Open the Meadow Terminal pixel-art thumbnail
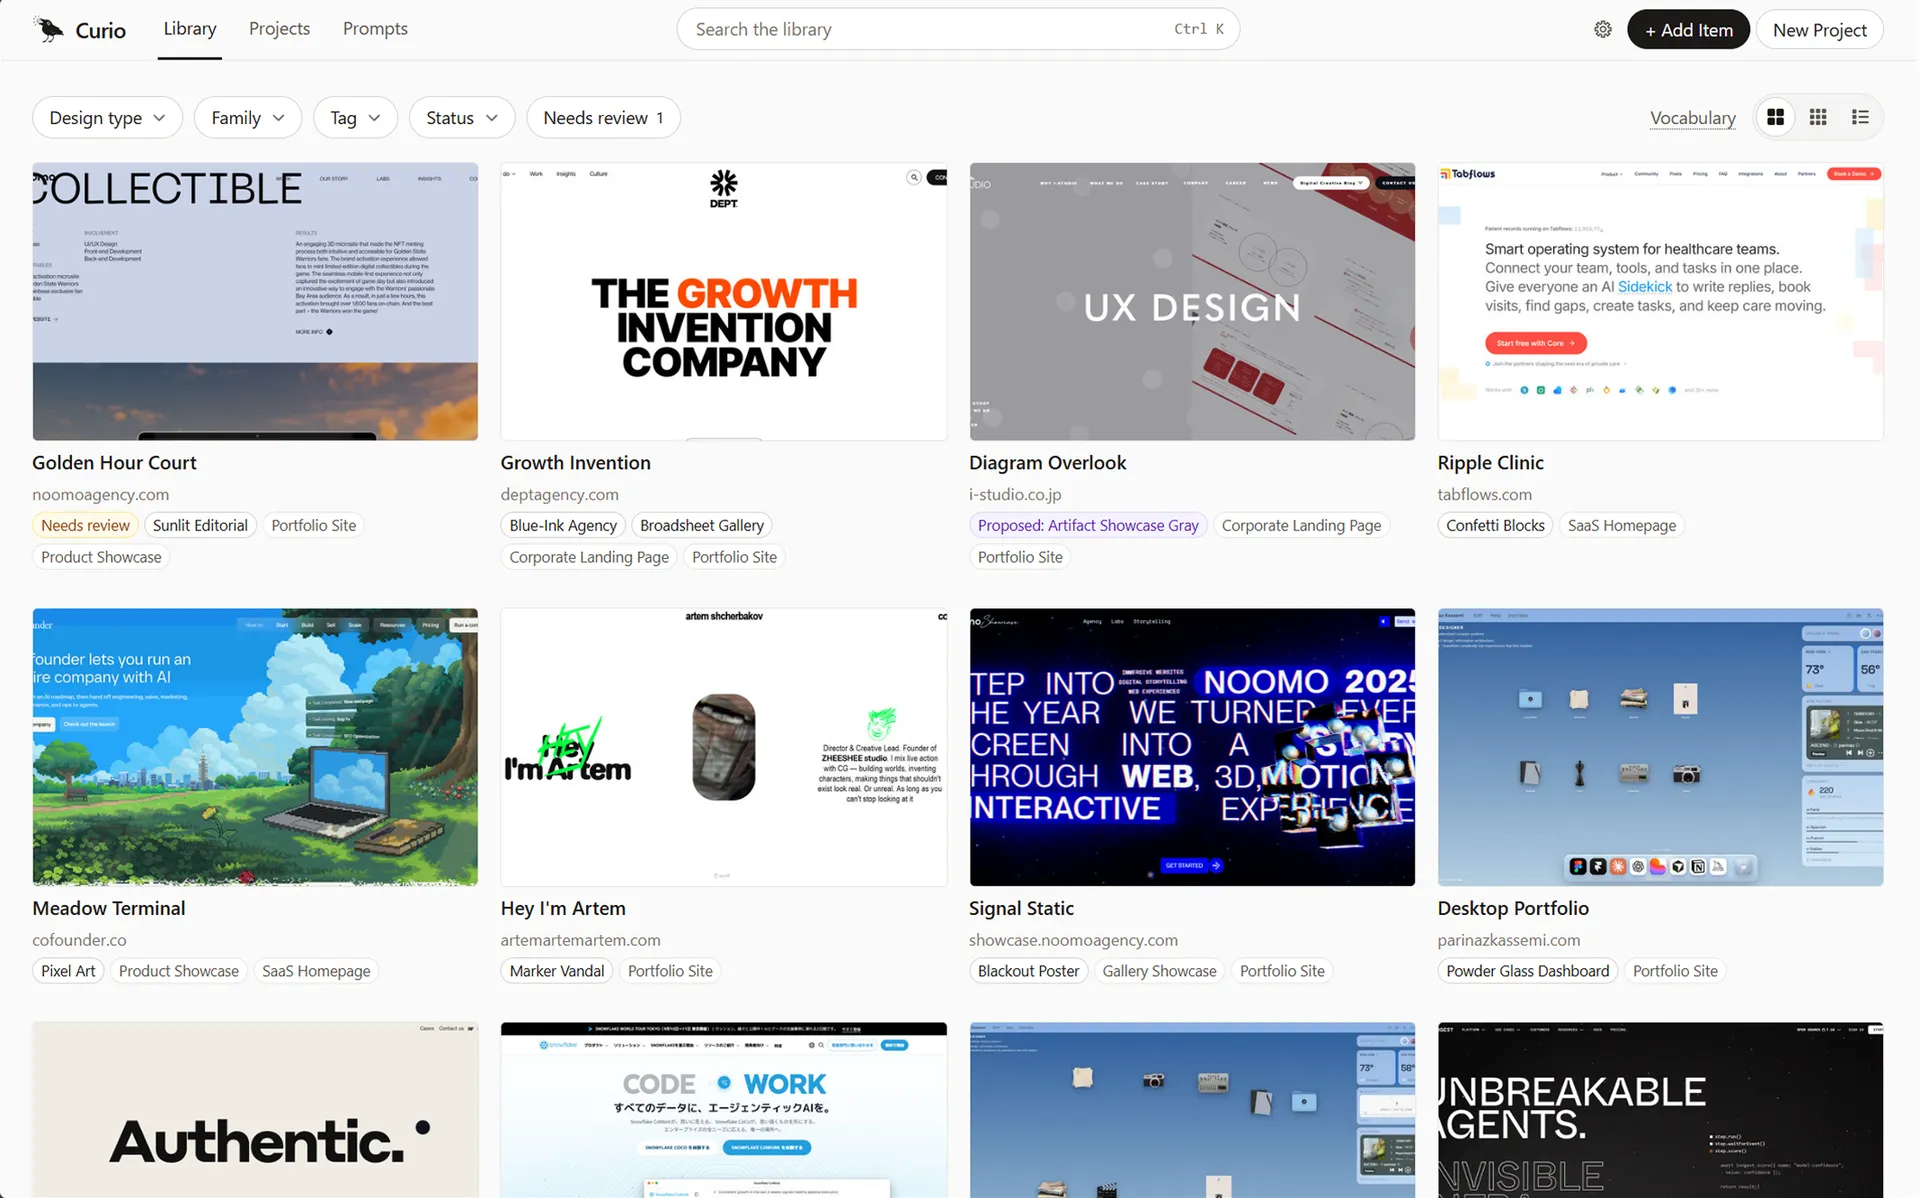This screenshot has height=1198, width=1920. [255, 747]
